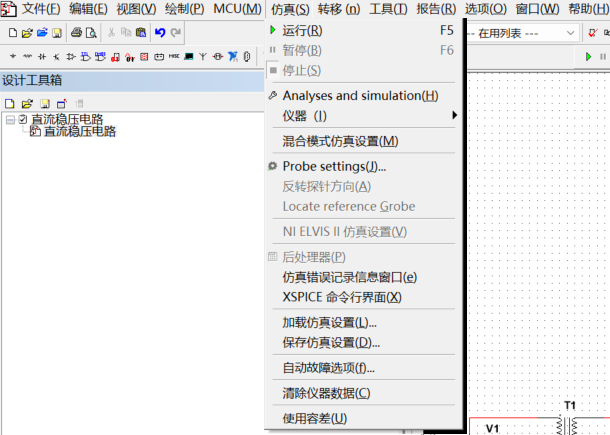Open Probe settings(J)...
Image resolution: width=610 pixels, height=435 pixels.
point(363,166)
